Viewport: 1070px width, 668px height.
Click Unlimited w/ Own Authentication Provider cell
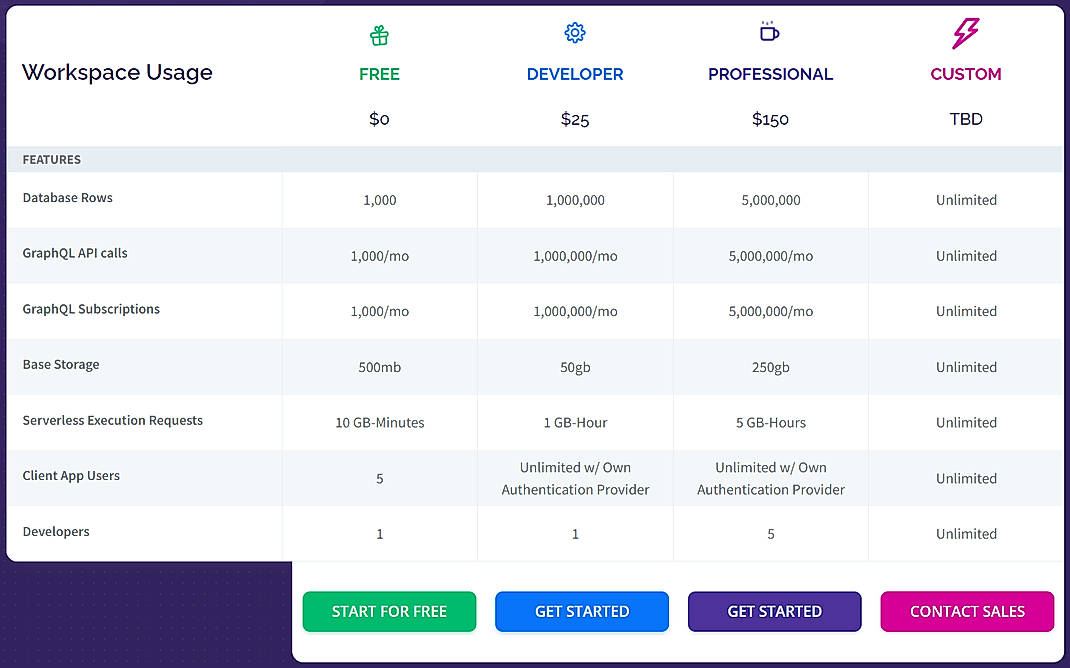575,478
